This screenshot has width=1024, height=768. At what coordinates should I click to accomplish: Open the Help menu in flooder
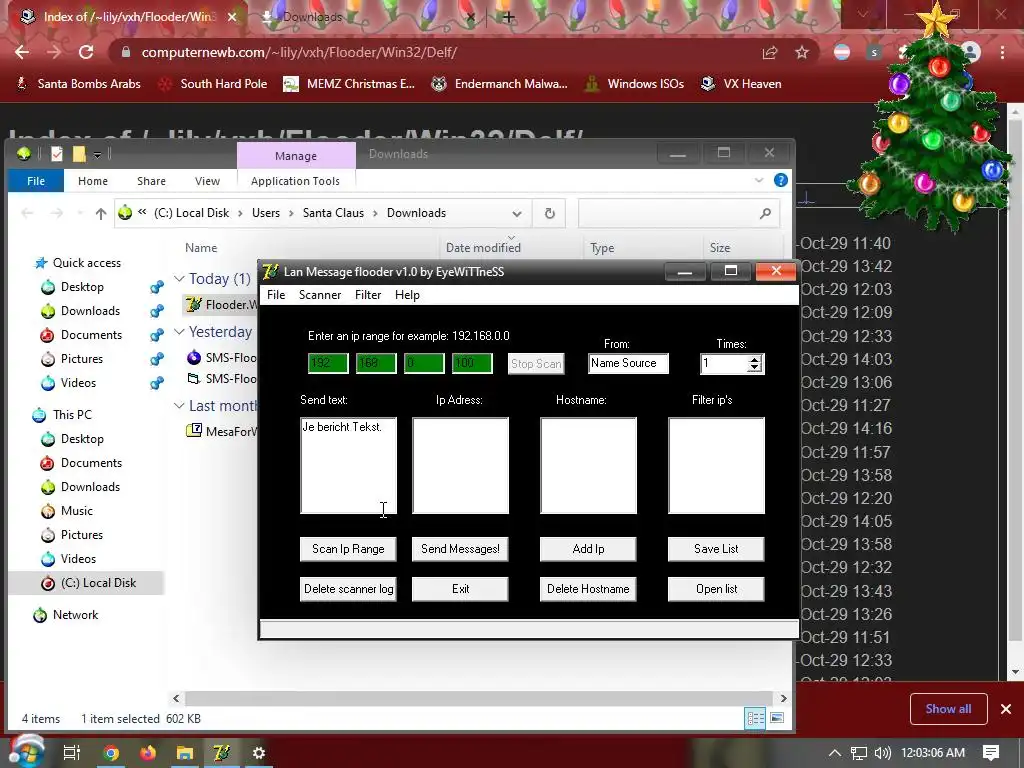click(407, 295)
